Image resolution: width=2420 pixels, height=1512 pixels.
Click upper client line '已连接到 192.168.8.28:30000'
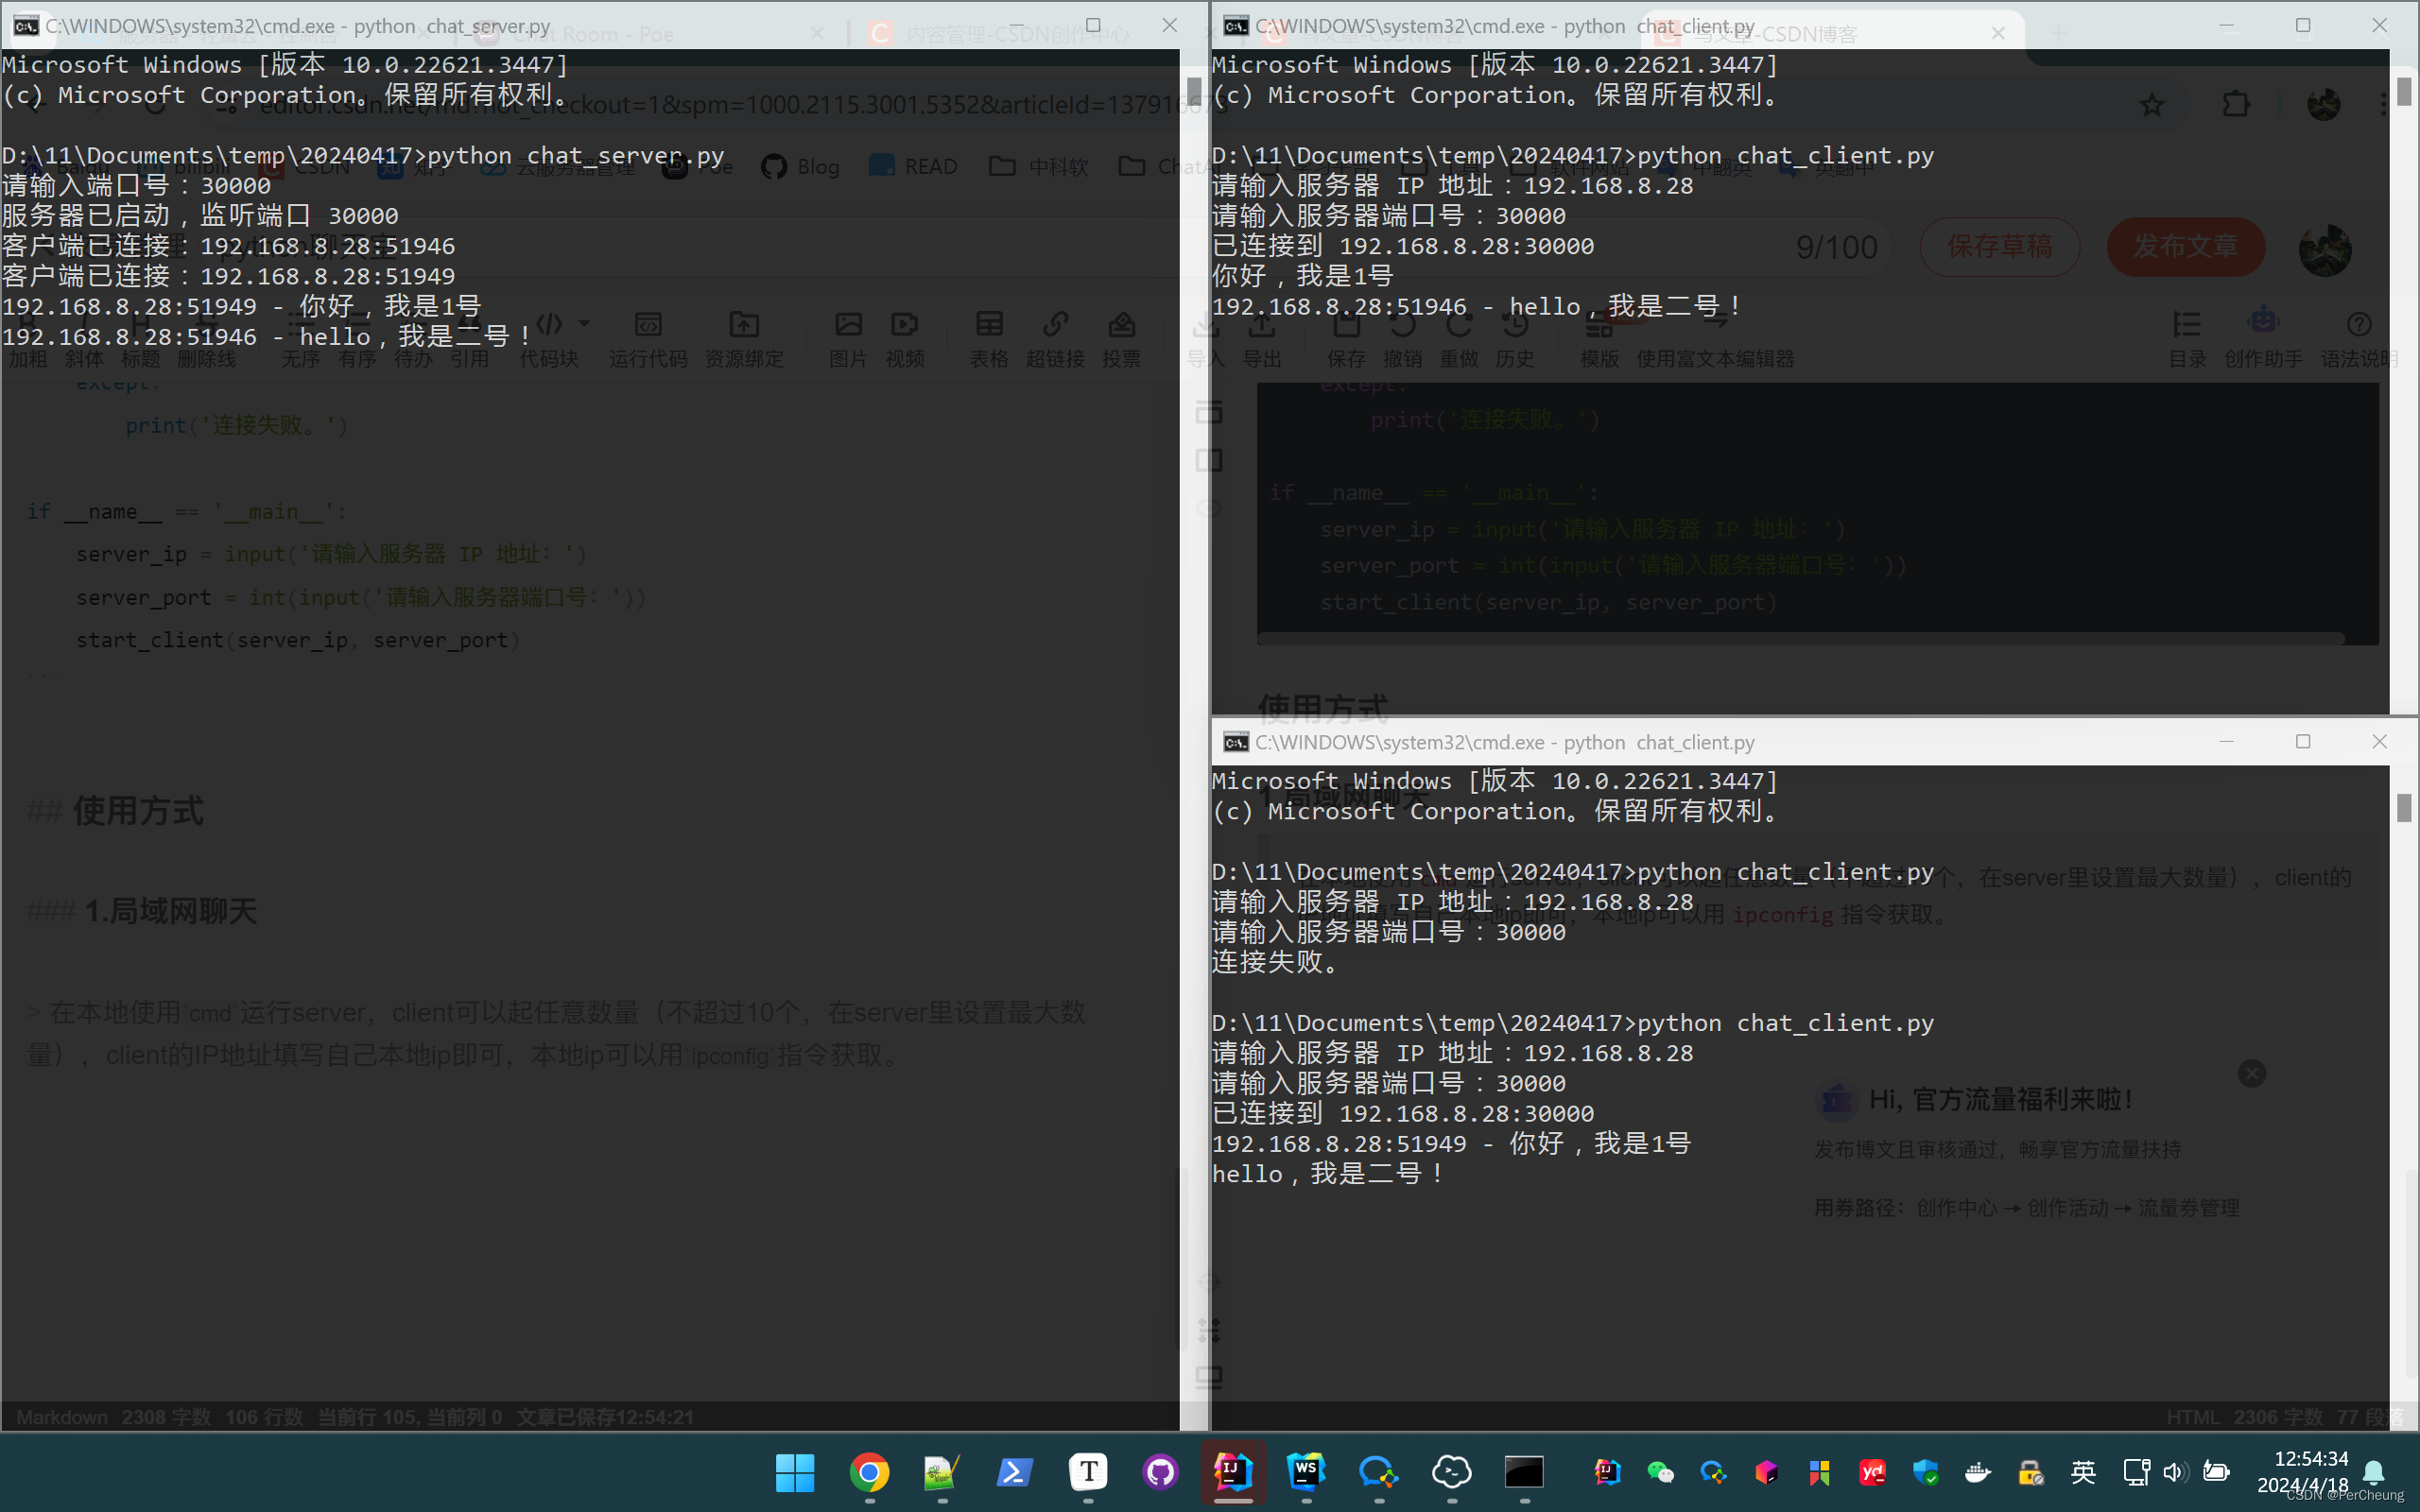tap(1403, 246)
